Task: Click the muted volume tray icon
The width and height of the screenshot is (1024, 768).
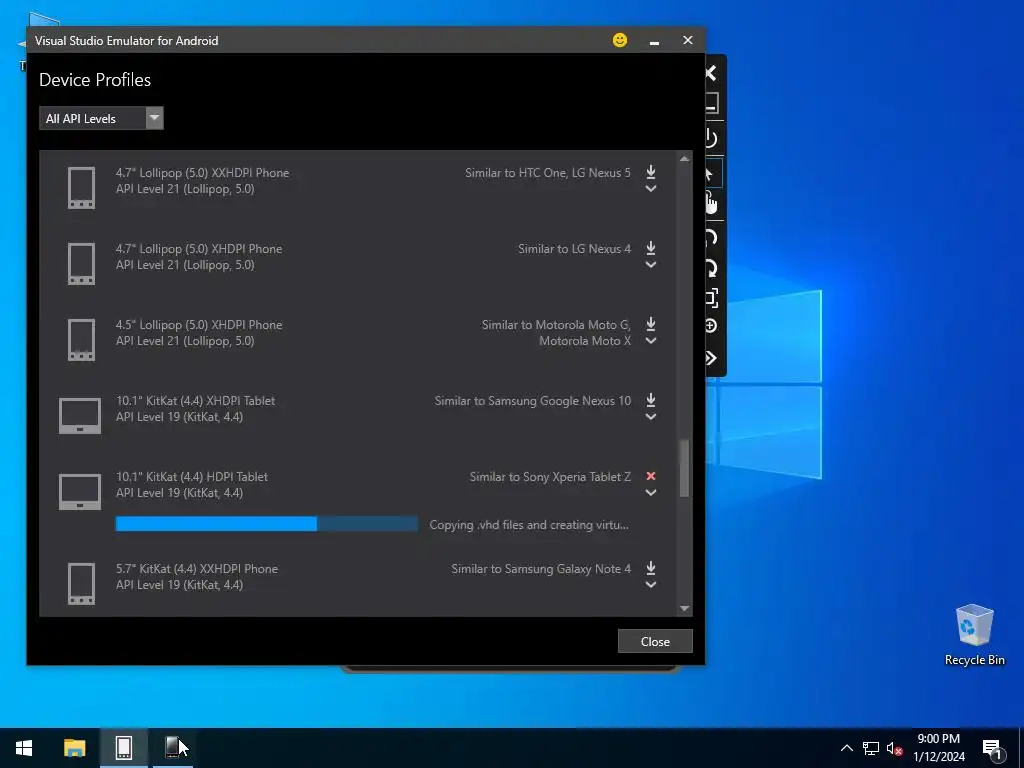Action: click(x=894, y=748)
